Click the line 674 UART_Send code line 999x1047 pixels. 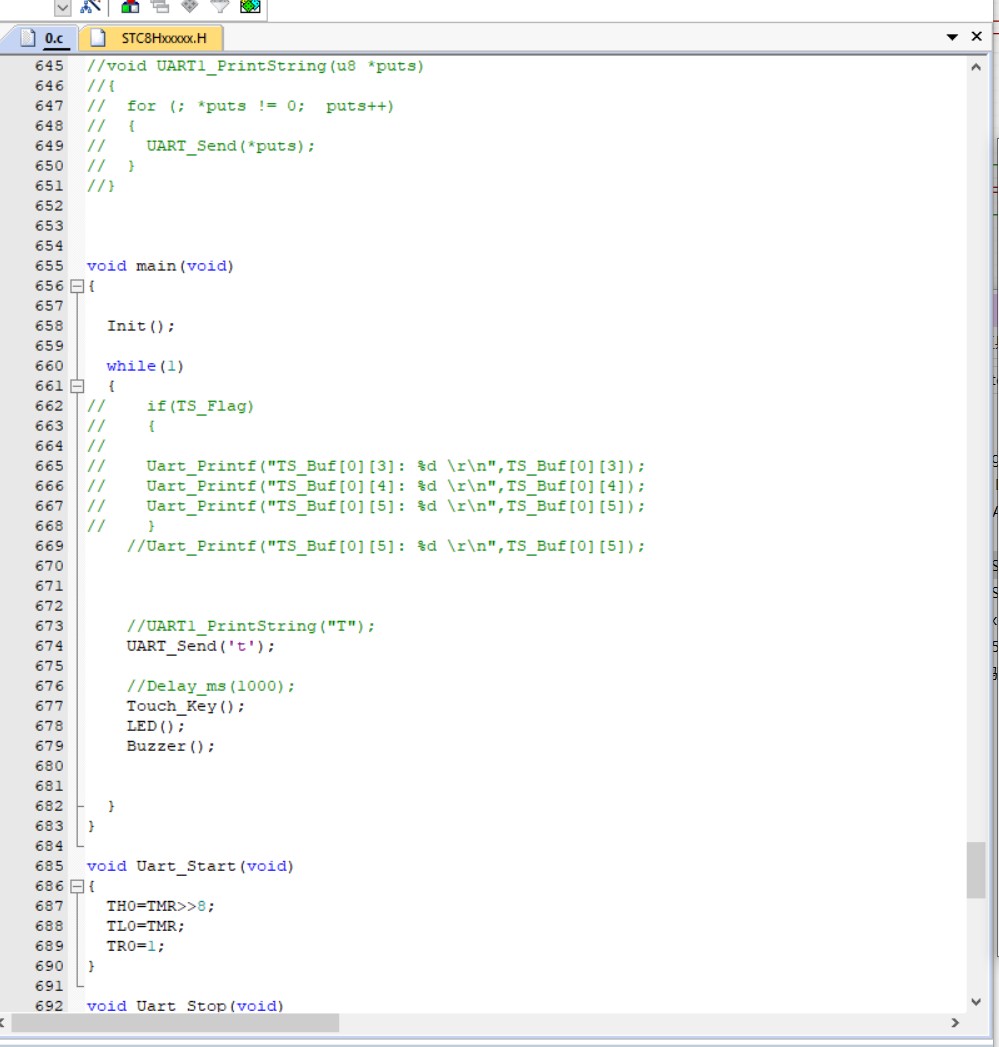[200, 646]
